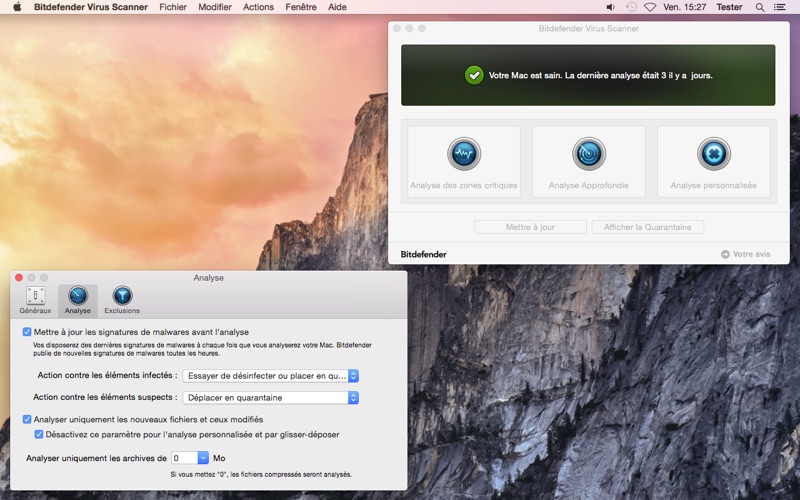800x500 pixels.
Task: Close the Analyse preferences window
Action: [19, 278]
